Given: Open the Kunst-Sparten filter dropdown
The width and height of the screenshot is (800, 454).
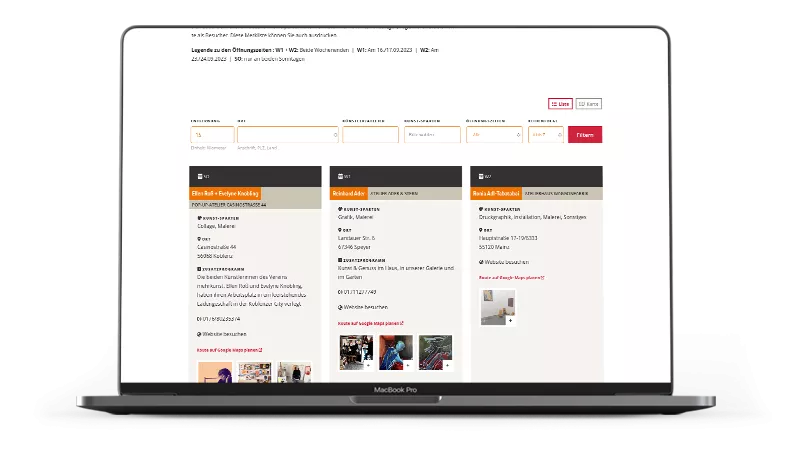Looking at the screenshot, I should click(x=432, y=135).
